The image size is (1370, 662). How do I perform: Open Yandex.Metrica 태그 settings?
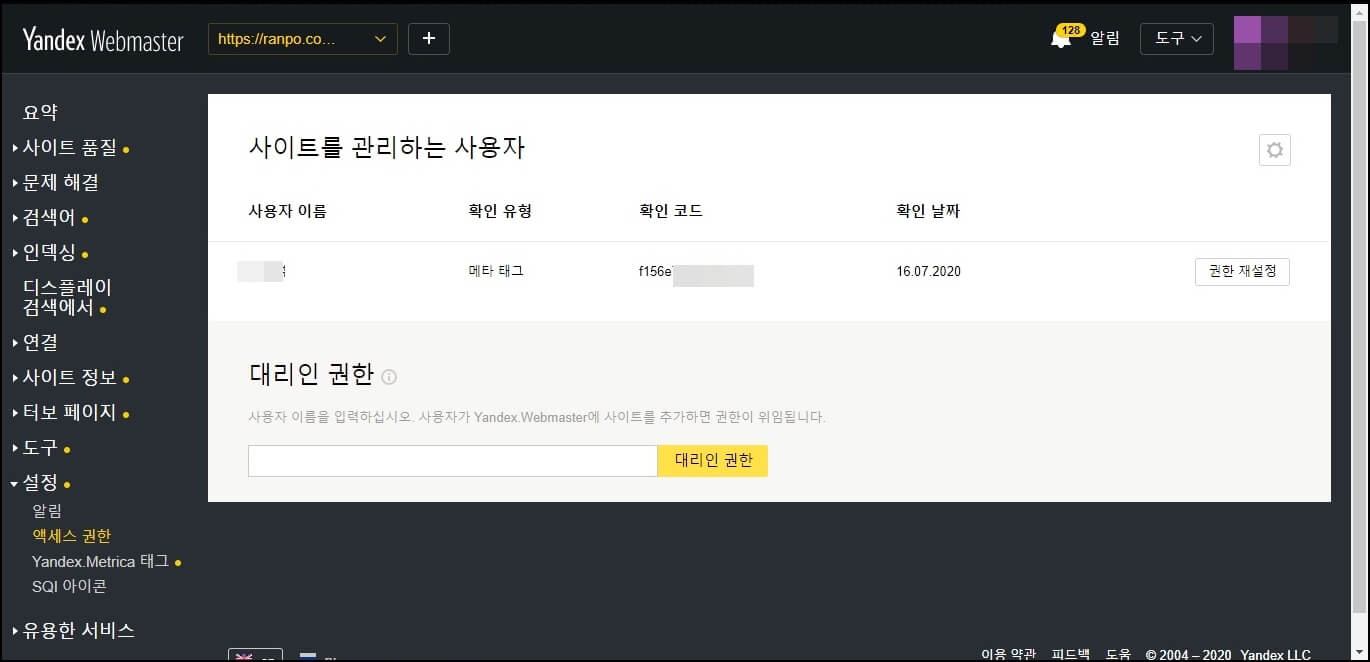pos(101,562)
